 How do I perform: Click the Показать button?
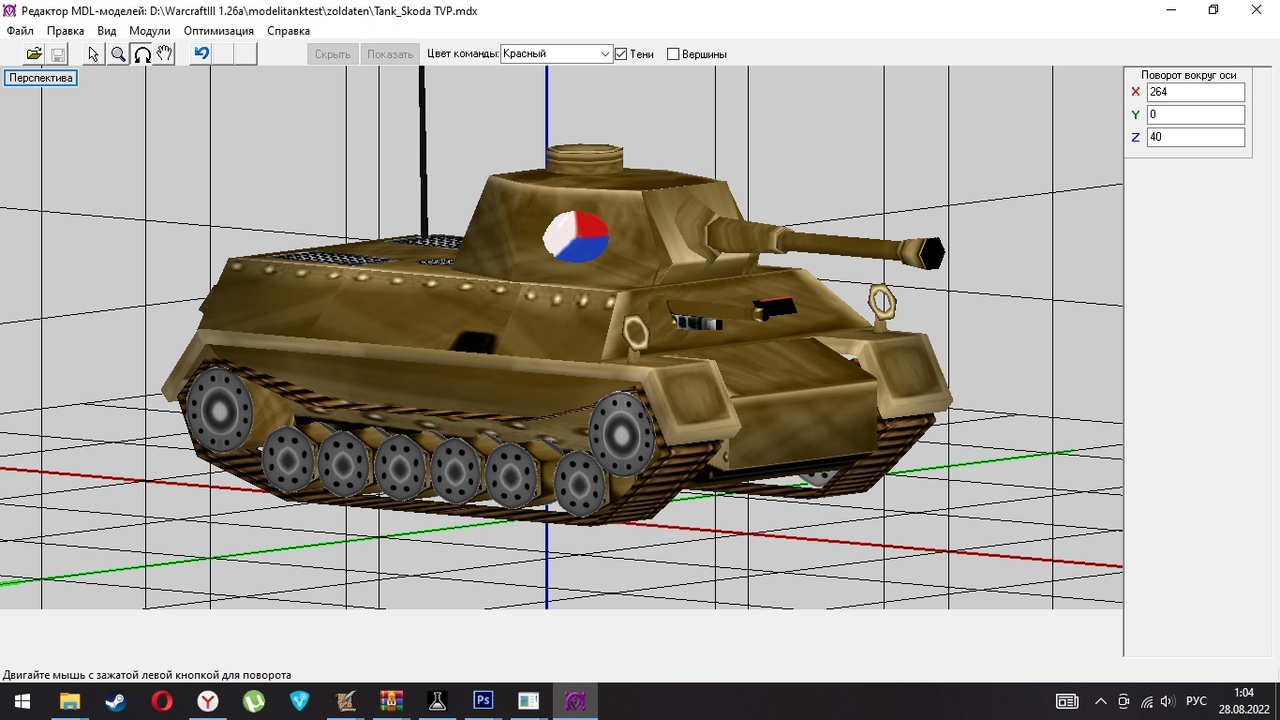(390, 54)
